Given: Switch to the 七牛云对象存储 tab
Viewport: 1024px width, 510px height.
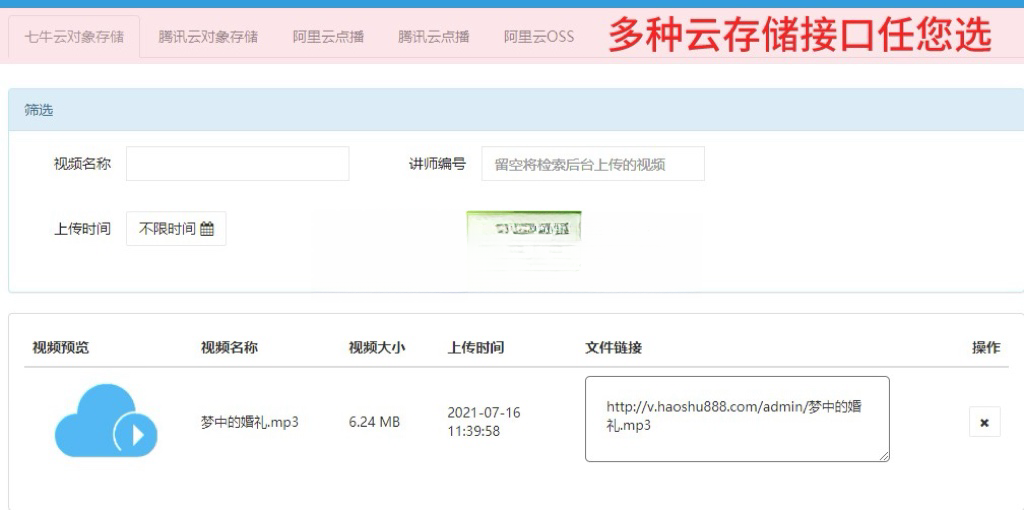Looking at the screenshot, I should coord(75,37).
